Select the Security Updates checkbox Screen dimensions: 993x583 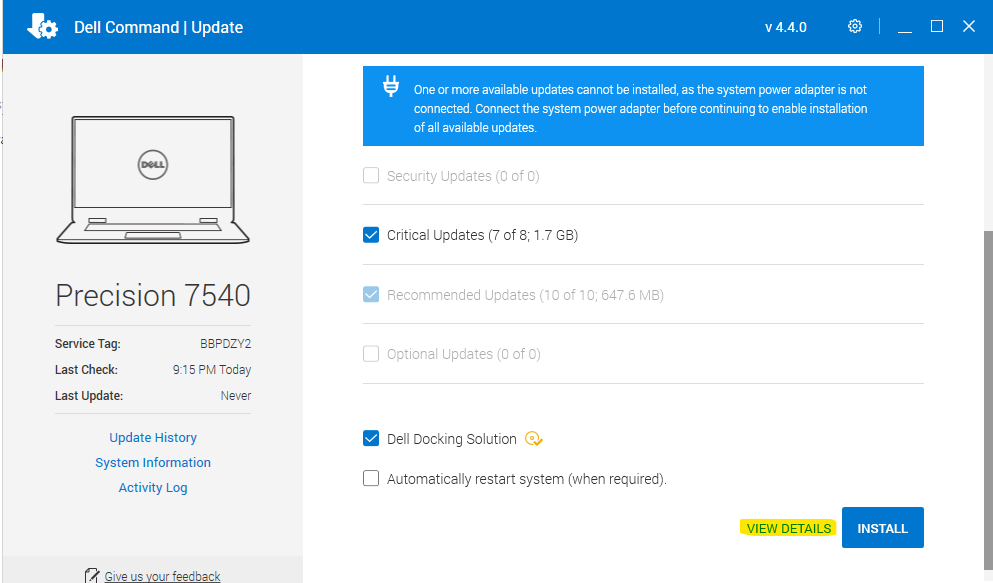click(371, 176)
